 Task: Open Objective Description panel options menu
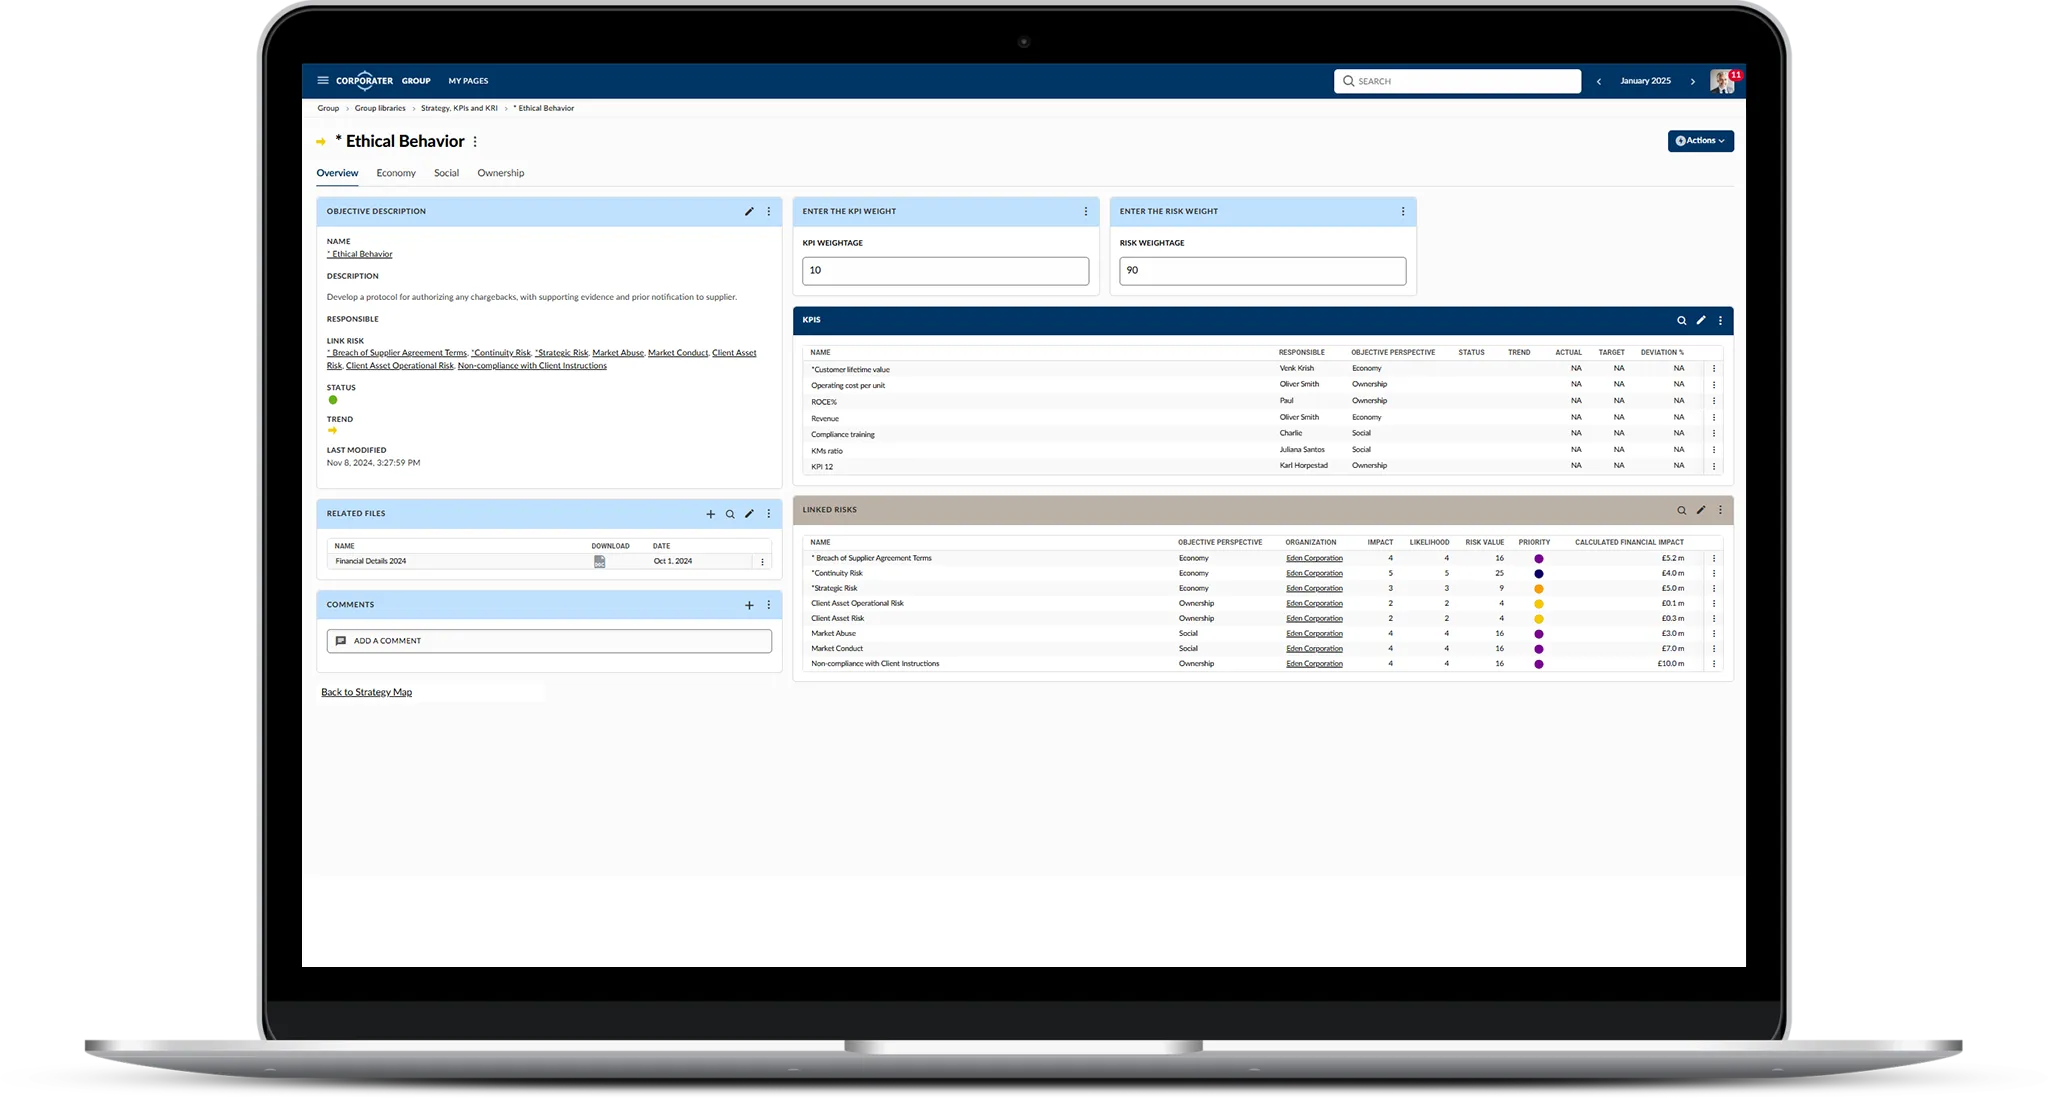(x=768, y=211)
